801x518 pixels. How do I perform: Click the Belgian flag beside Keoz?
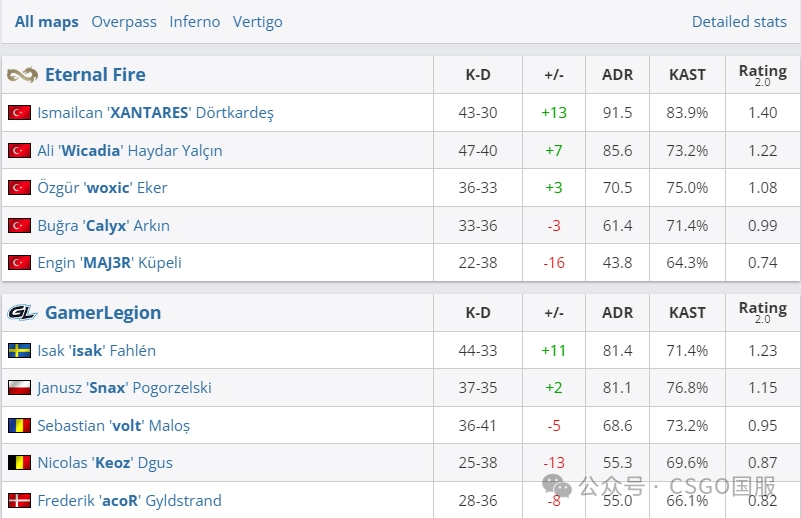tap(19, 463)
